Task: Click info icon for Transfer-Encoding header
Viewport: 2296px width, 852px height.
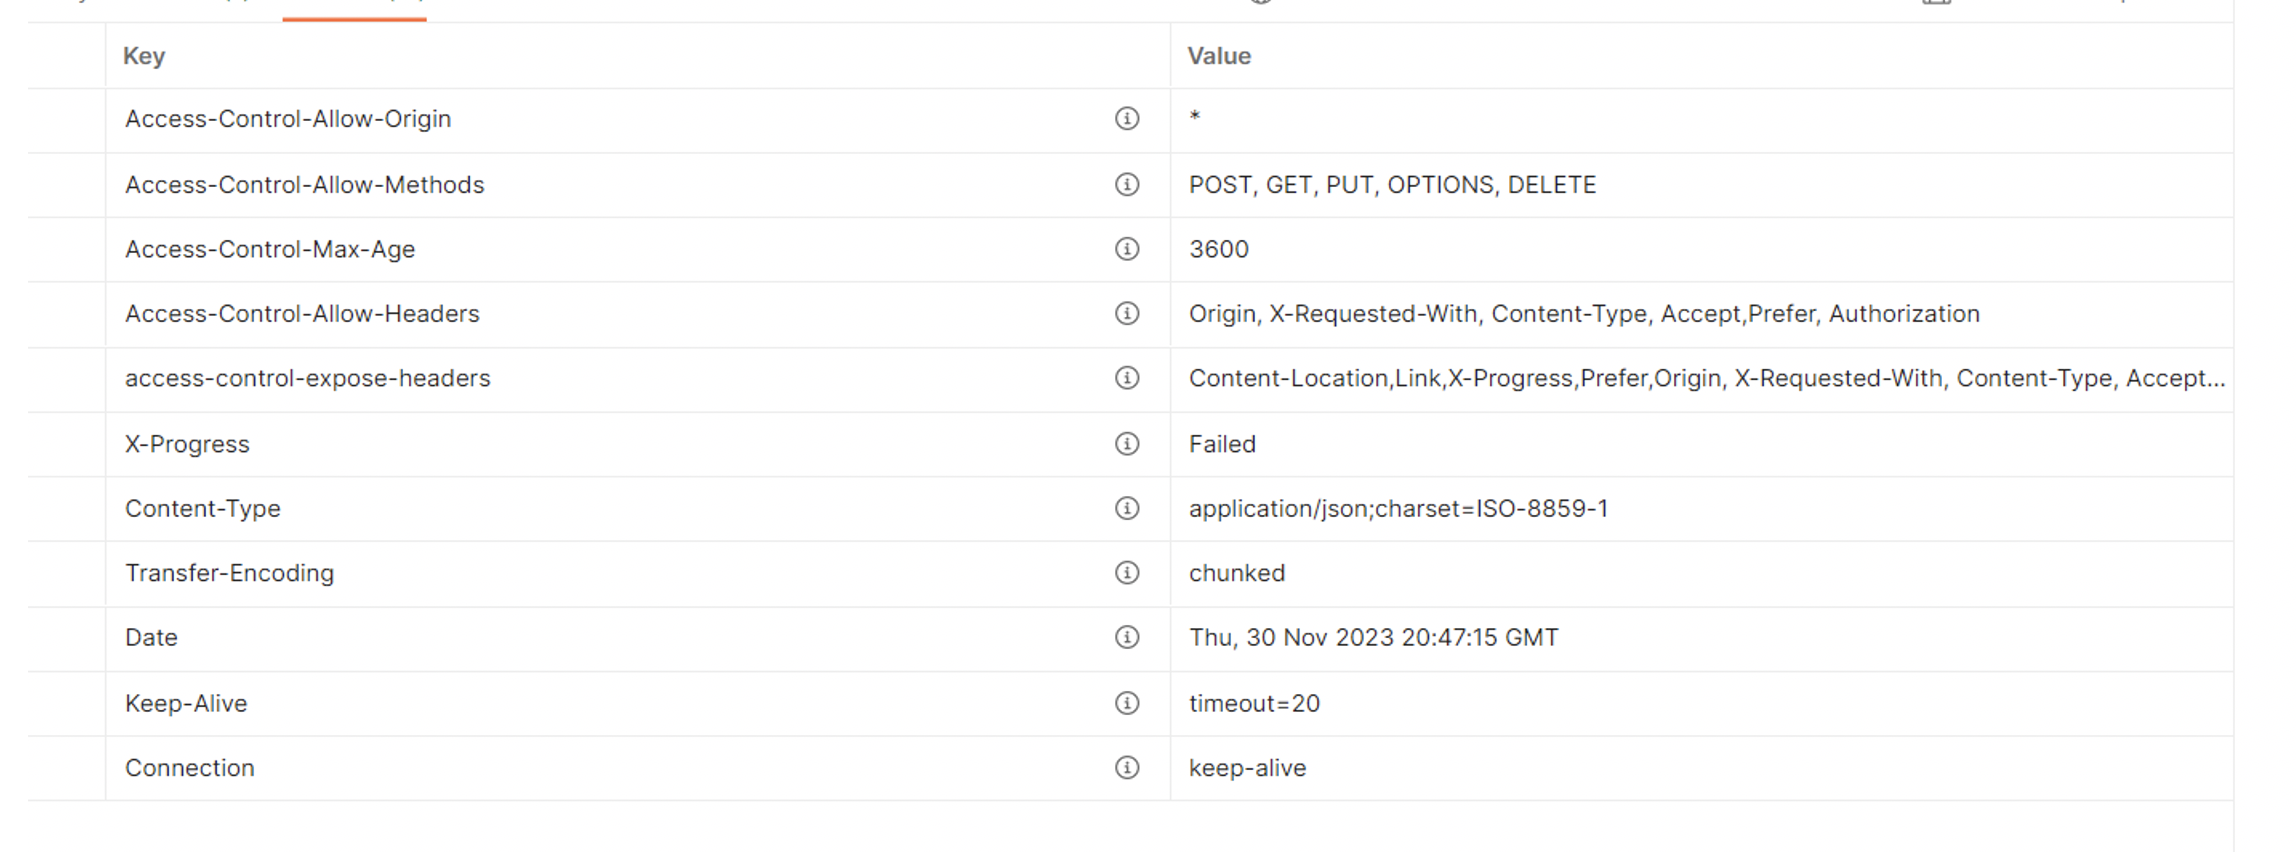Action: point(1127,573)
